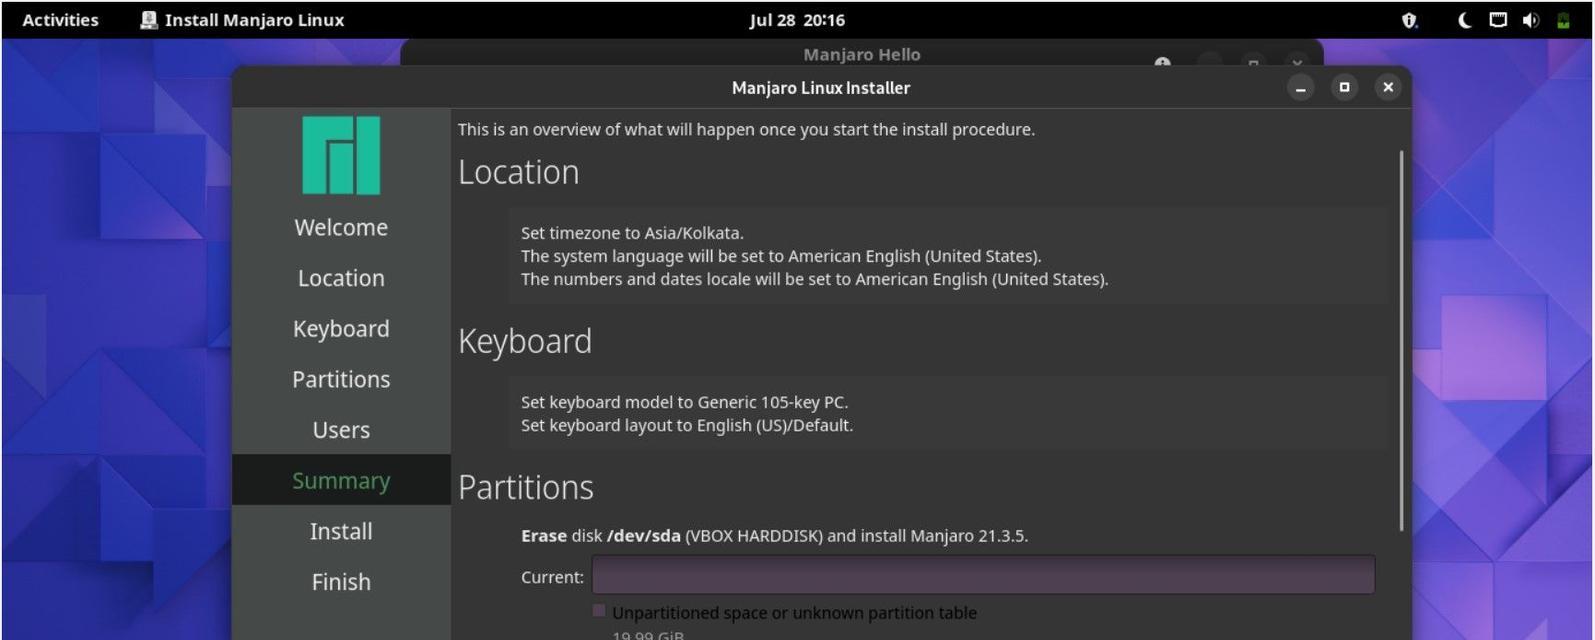This screenshot has width=1595, height=640.
Task: Open the wired network indicator in the top bar
Action: (1498, 20)
